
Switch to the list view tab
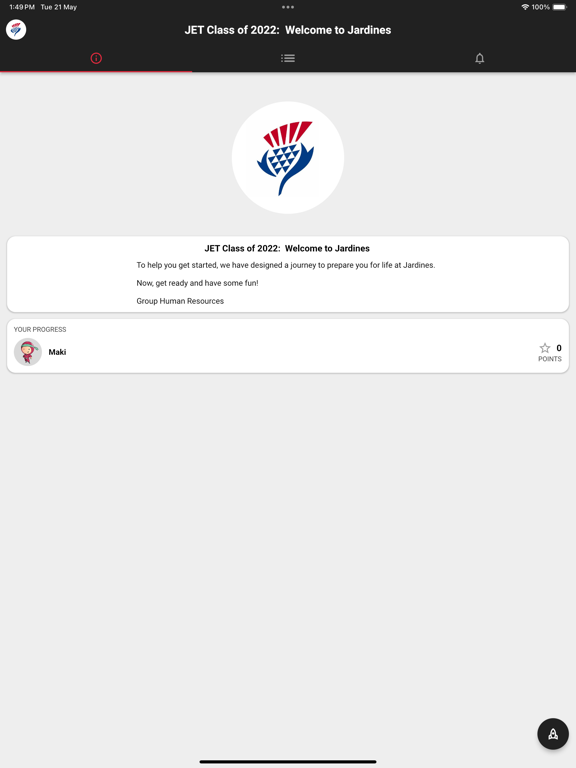(288, 58)
